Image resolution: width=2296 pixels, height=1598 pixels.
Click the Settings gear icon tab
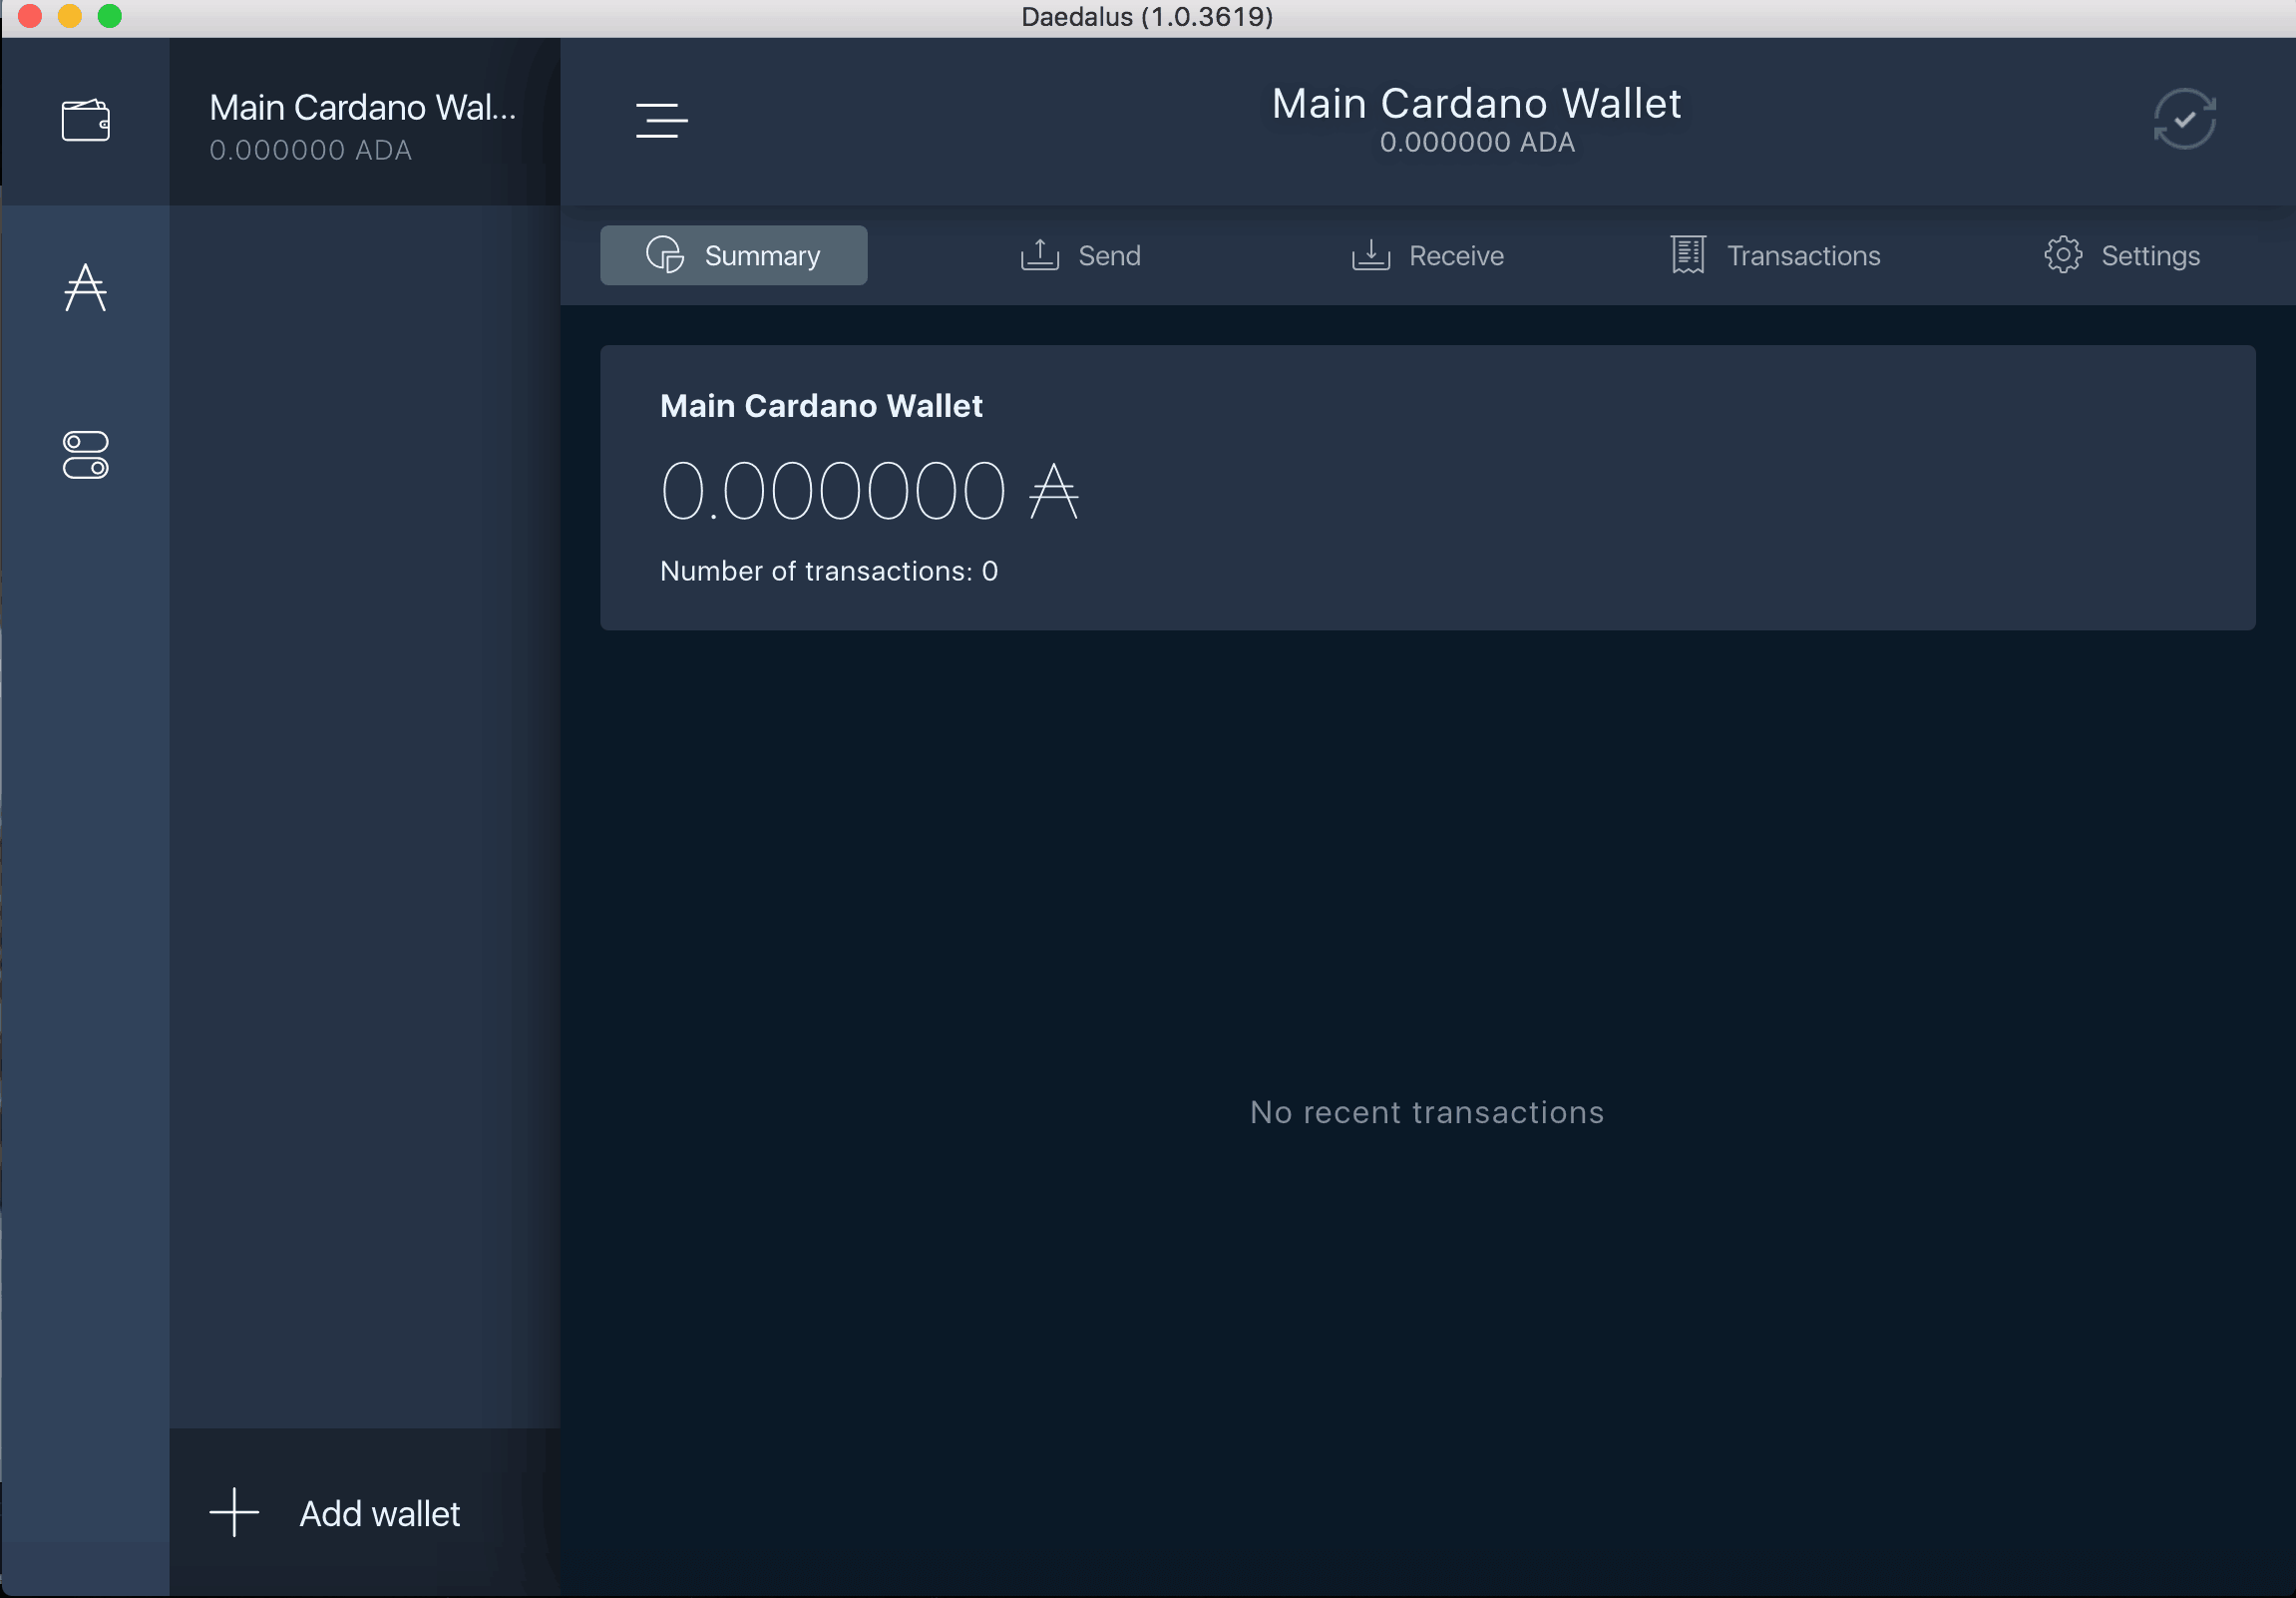[x=2059, y=254]
